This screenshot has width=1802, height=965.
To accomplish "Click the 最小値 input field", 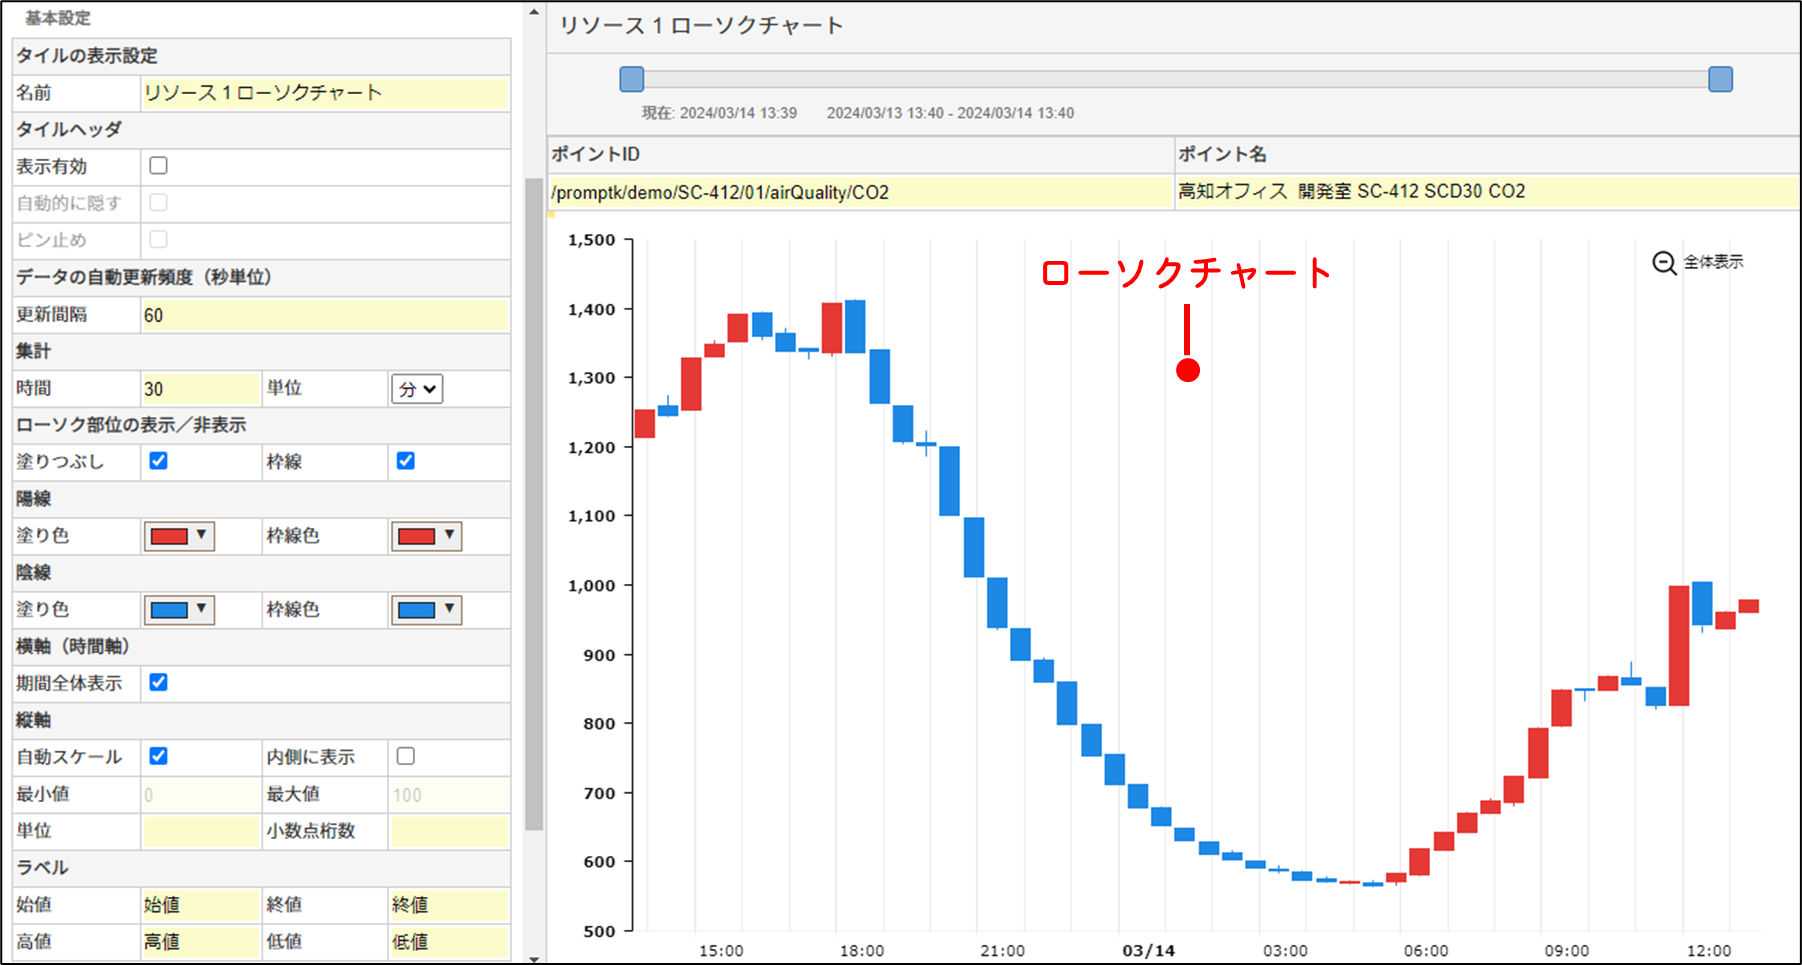I will 201,795.
